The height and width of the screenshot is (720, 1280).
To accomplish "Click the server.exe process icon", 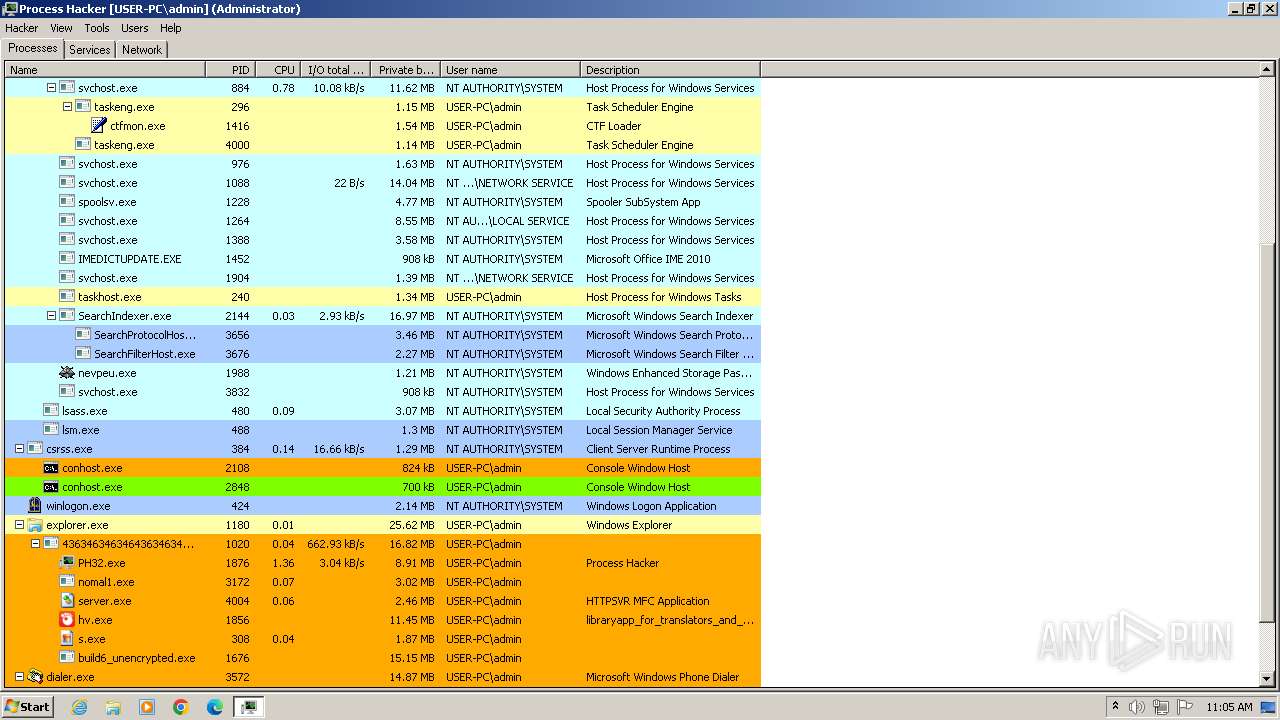I will [x=67, y=601].
